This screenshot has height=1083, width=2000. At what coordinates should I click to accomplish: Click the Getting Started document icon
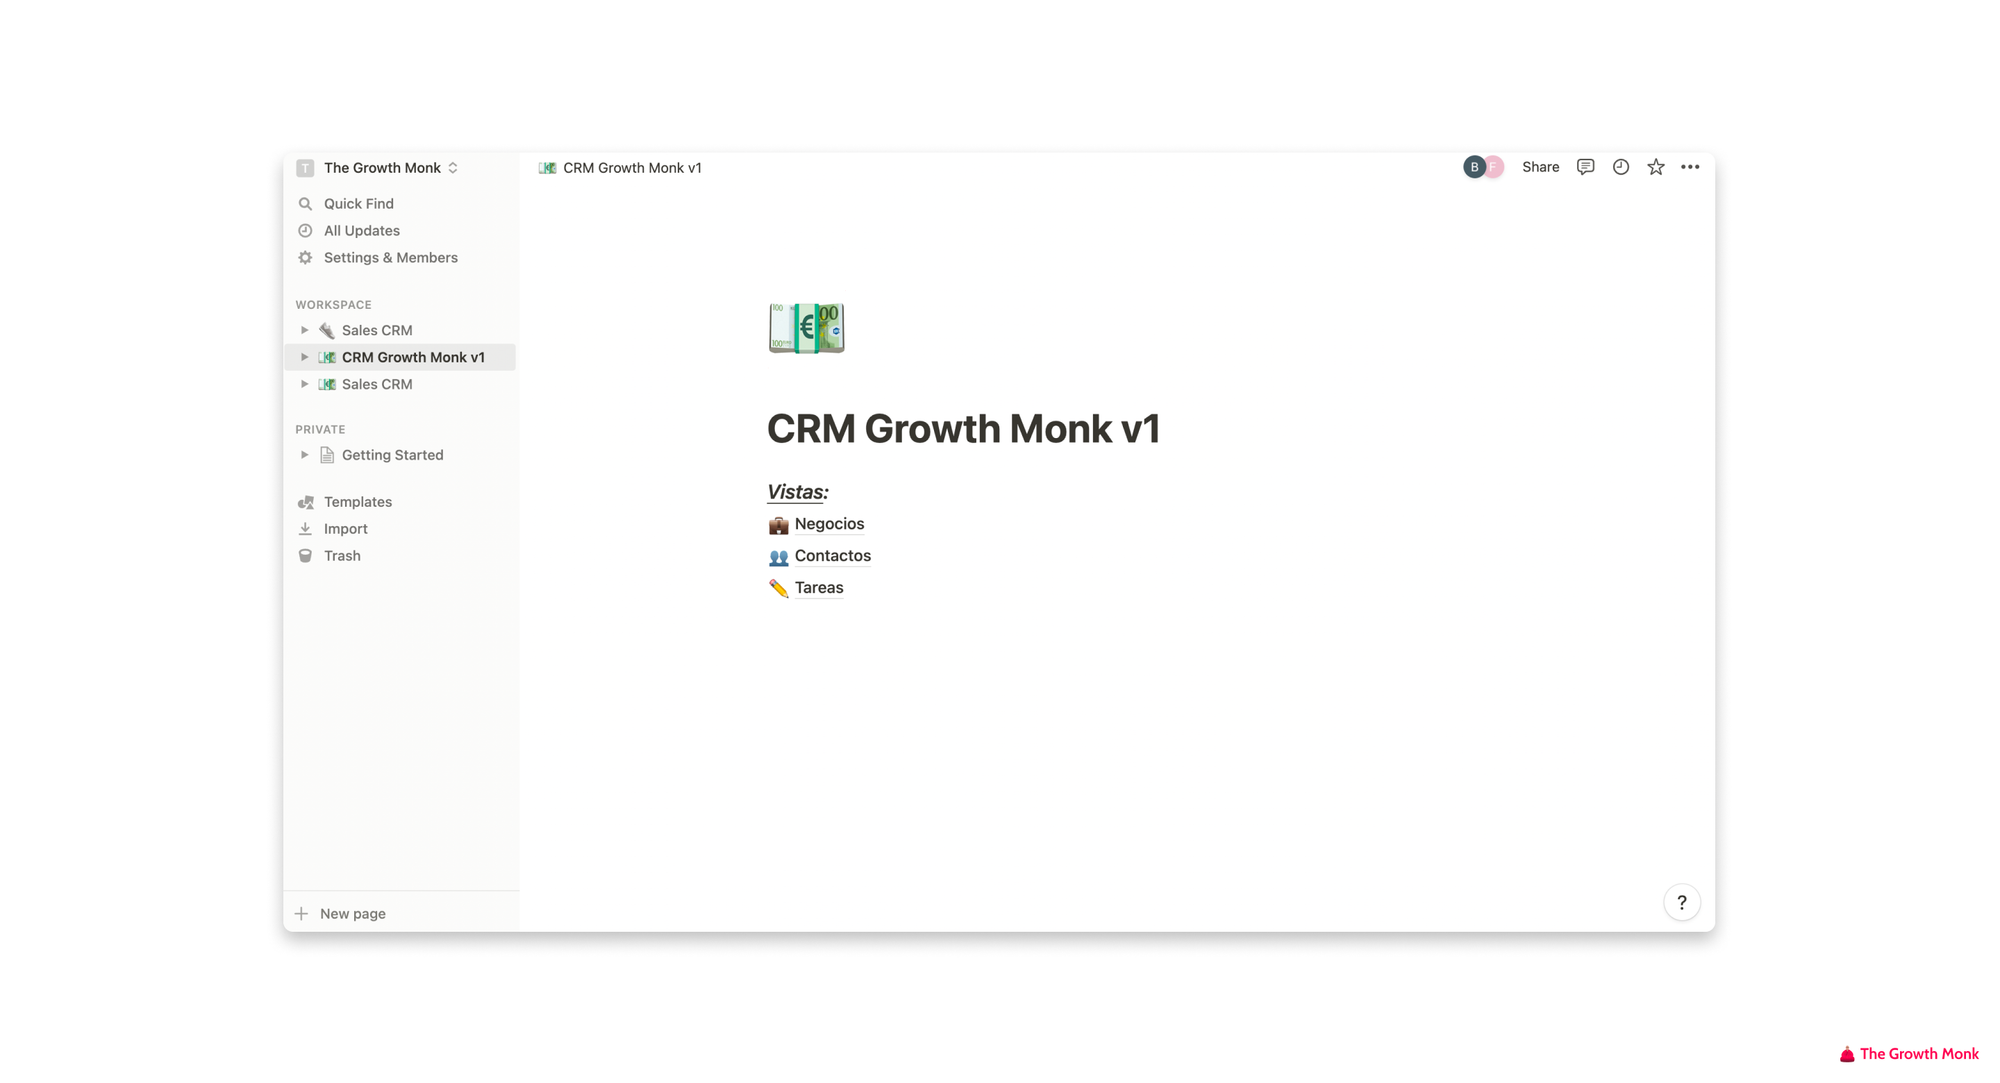[x=327, y=455]
